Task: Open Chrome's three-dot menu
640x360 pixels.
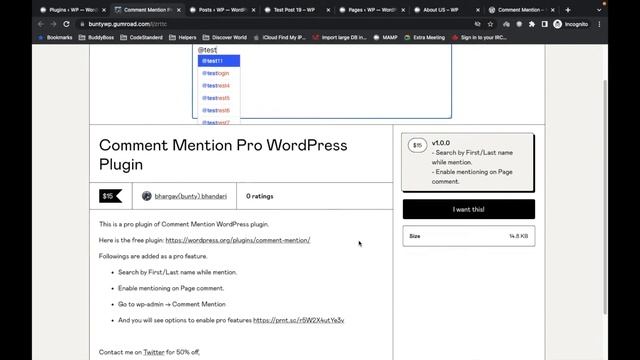Action: (x=599, y=24)
